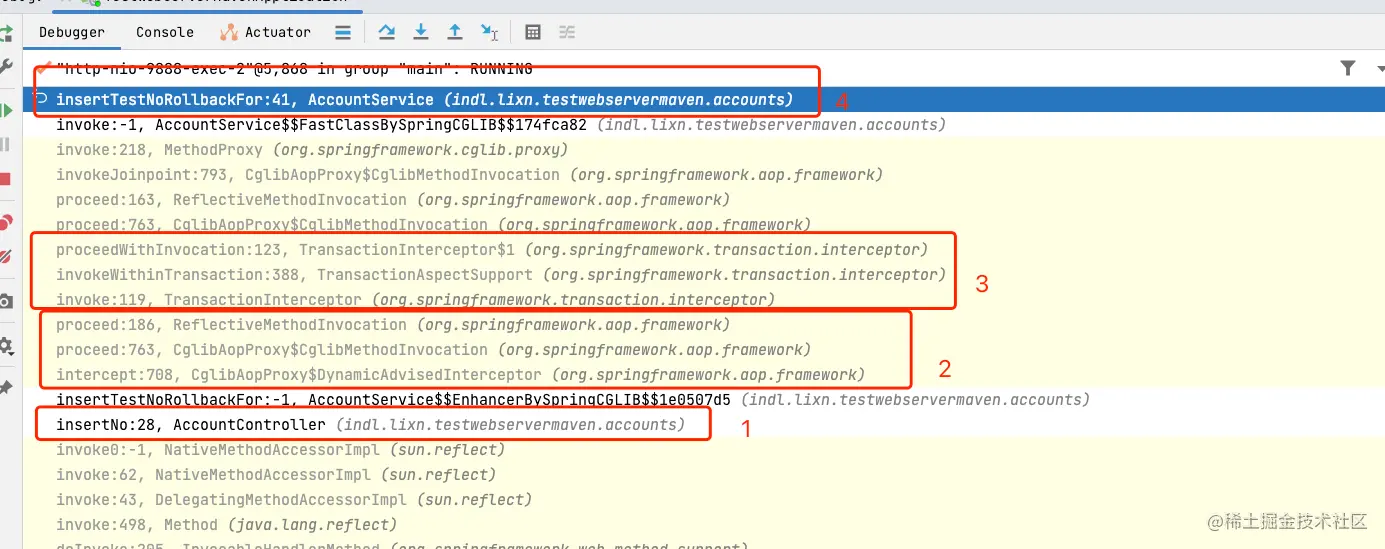Click the Trace Current Stream Chain icon
The height and width of the screenshot is (549, 1385).
point(567,32)
